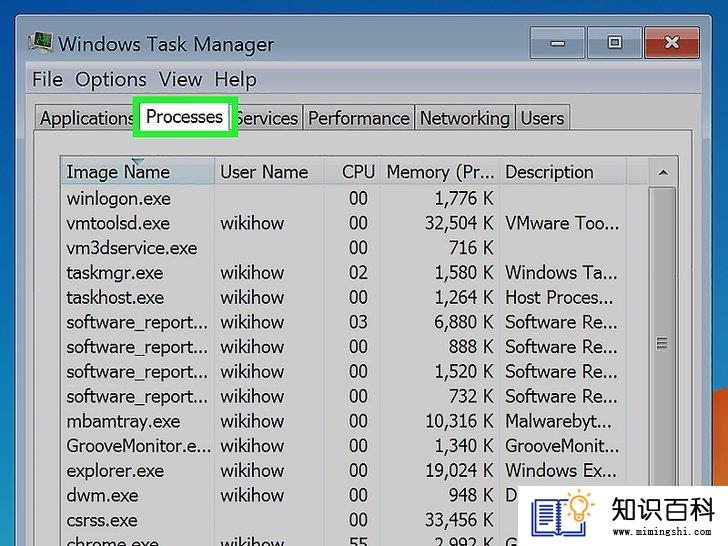Screen dimensions: 728x546
Task: Select the vmtoolsd.exe process
Action: click(355, 223)
